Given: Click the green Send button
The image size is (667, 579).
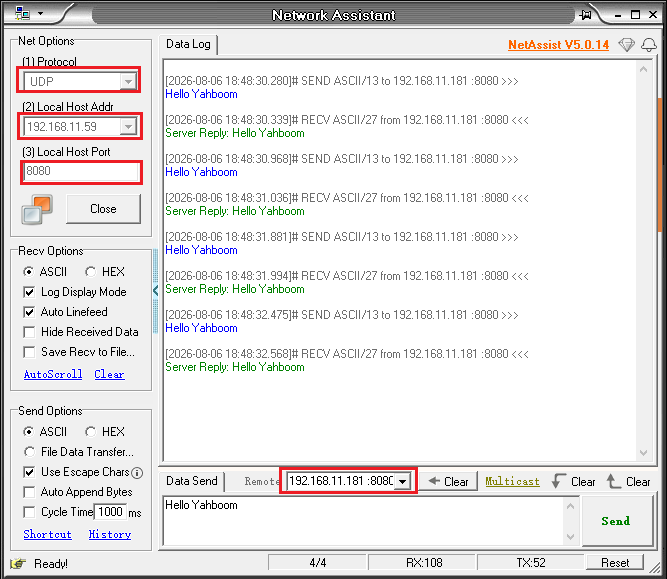Looking at the screenshot, I should [x=616, y=521].
